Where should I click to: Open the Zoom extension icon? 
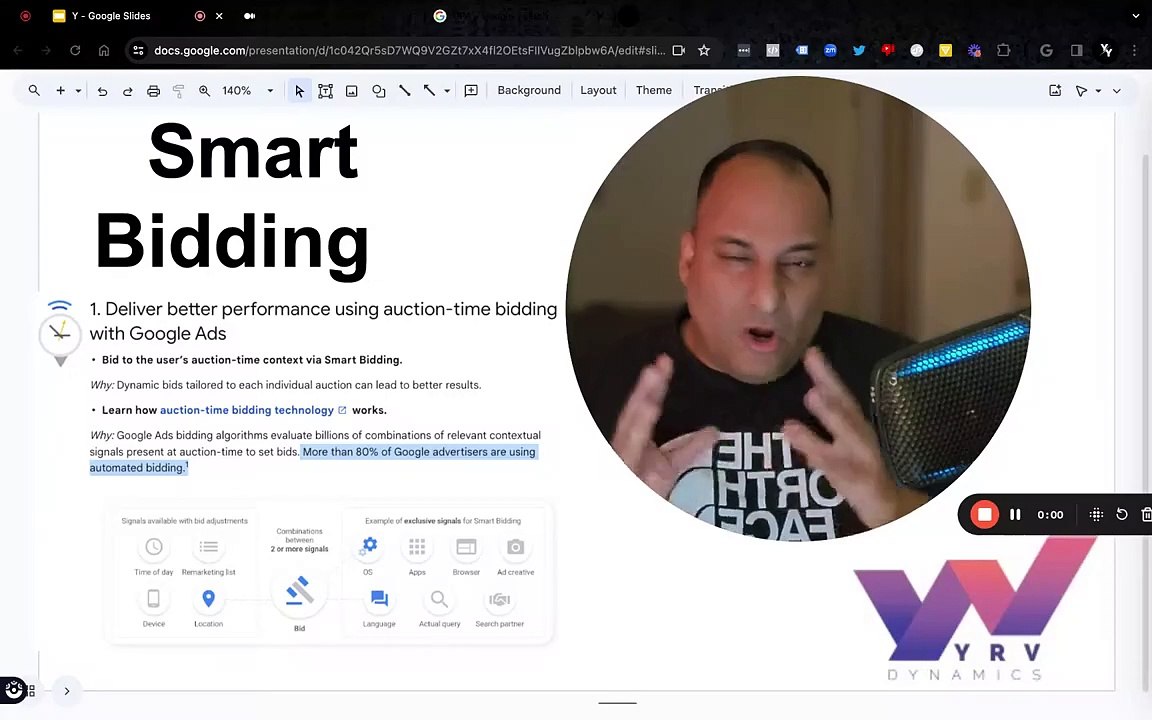(x=830, y=50)
